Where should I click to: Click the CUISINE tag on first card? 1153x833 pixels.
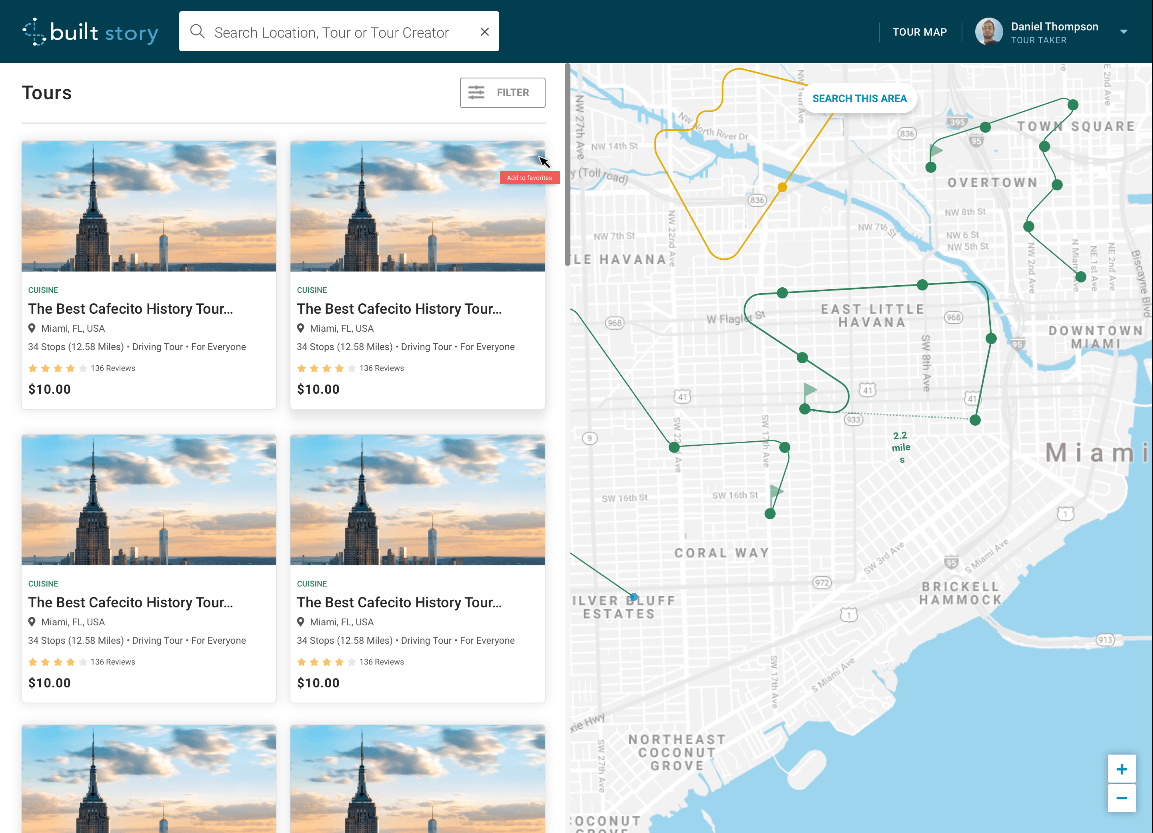[43, 290]
